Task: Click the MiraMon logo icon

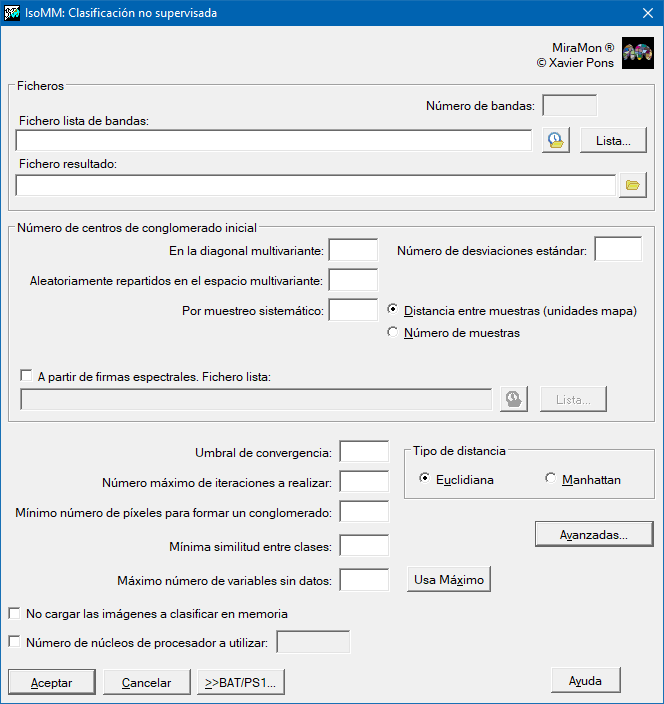Action: point(637,54)
